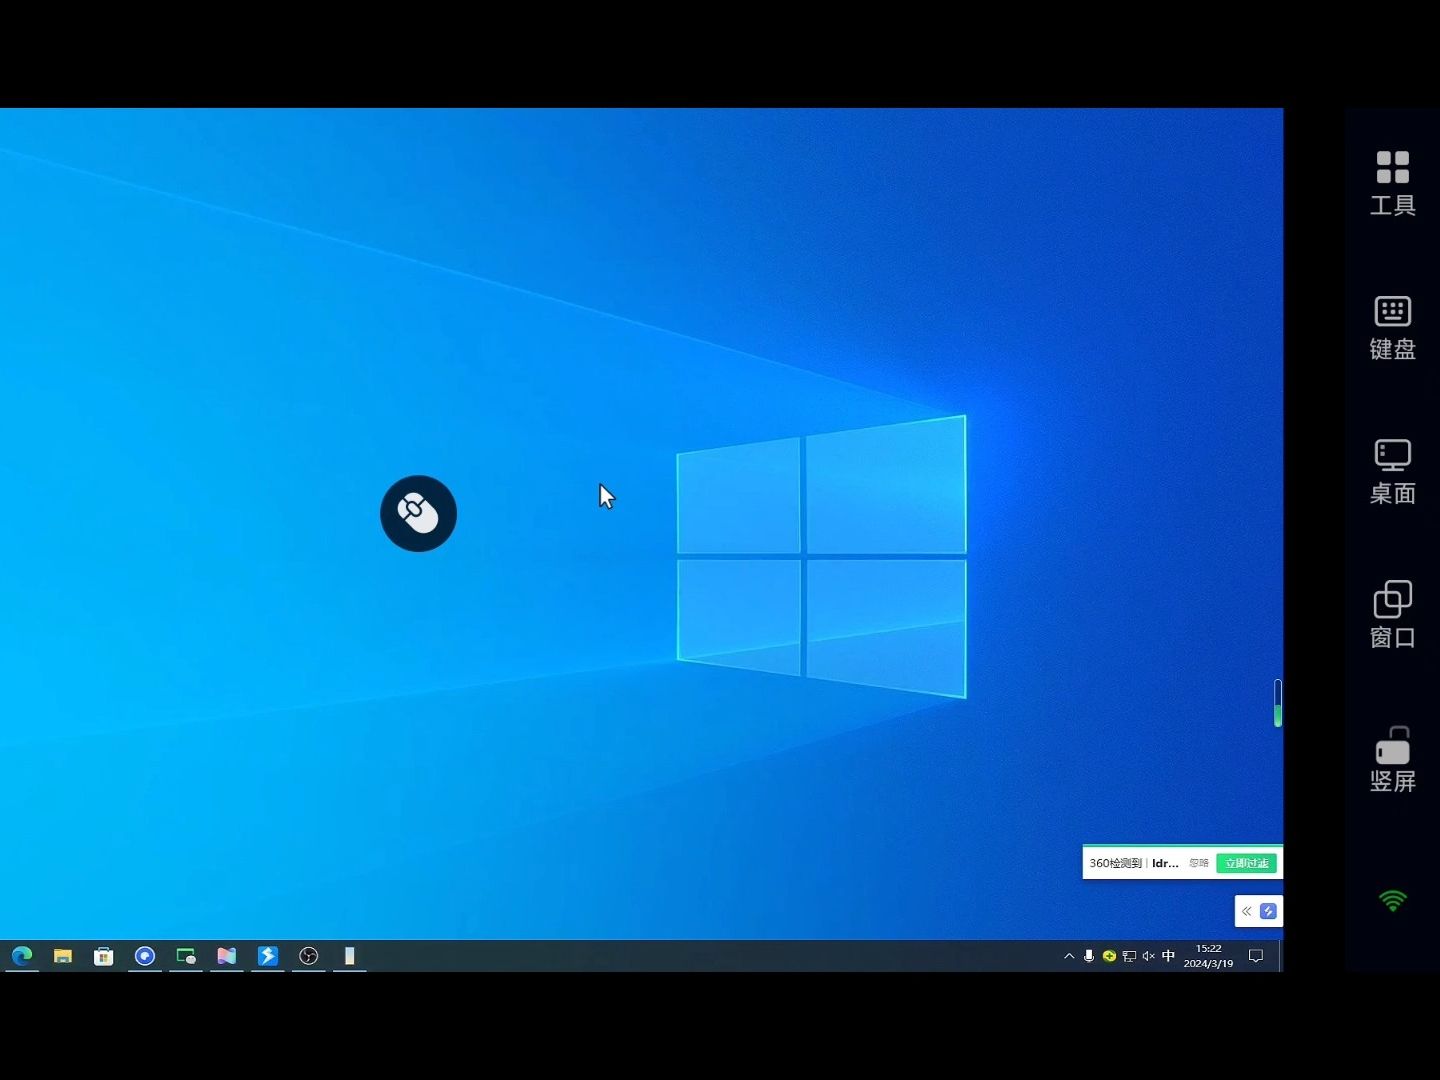Collapse the floating widget with double chevron
Viewport: 1440px width, 1080px height.
tap(1247, 911)
